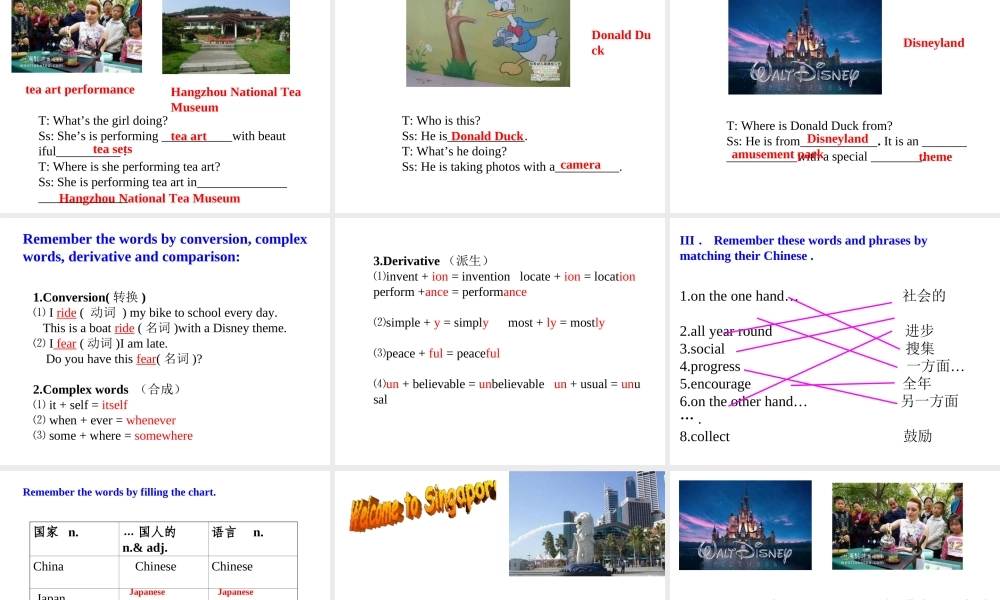Click the red caption 'tea art performance'
This screenshot has width=1000, height=600.
point(80,89)
